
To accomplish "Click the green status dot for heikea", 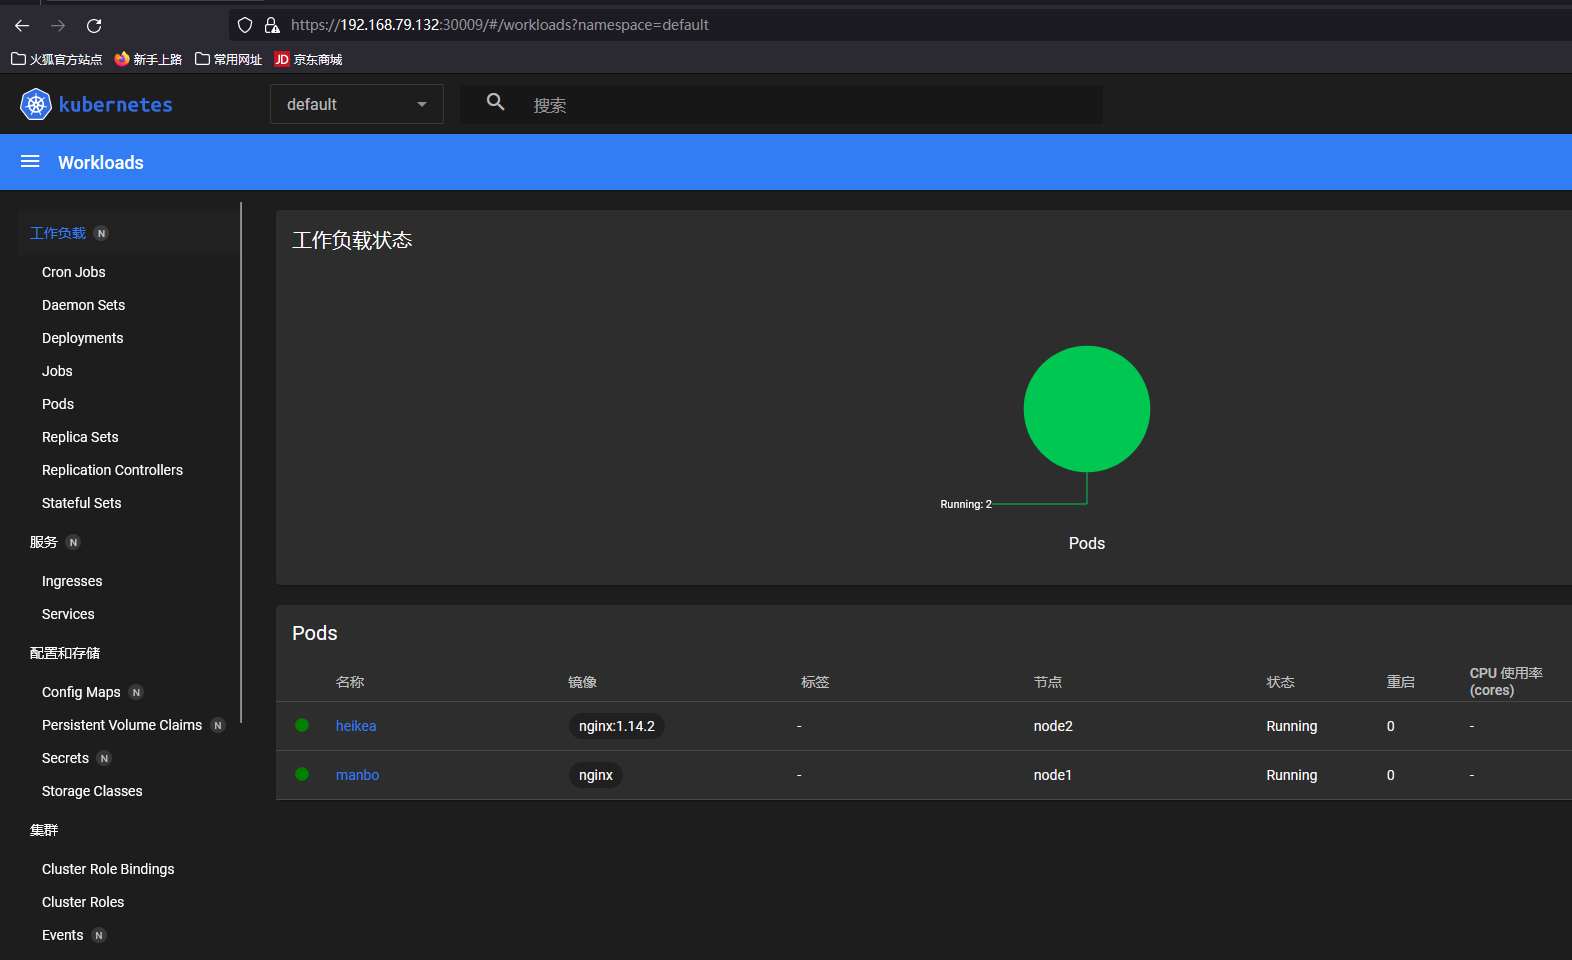I will point(302,725).
